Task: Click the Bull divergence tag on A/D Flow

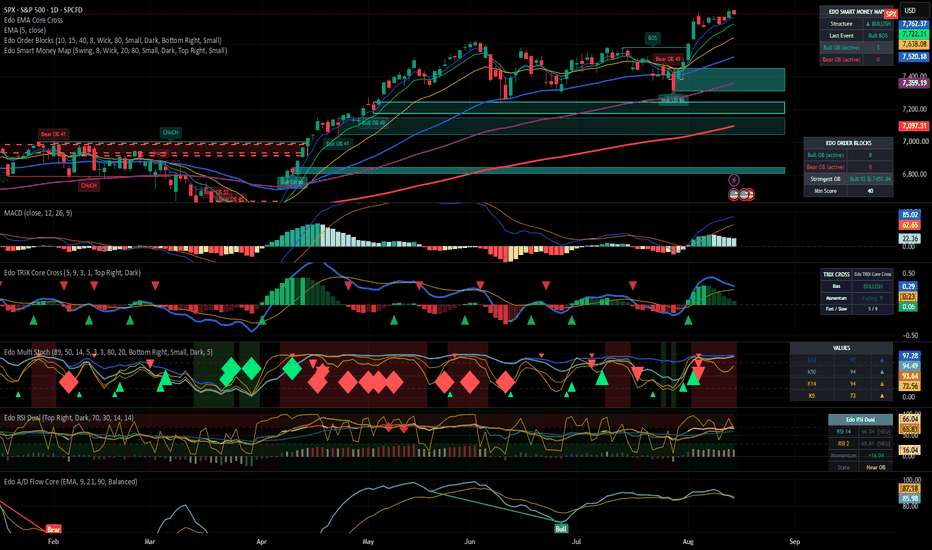Action: pyautogui.click(x=561, y=529)
